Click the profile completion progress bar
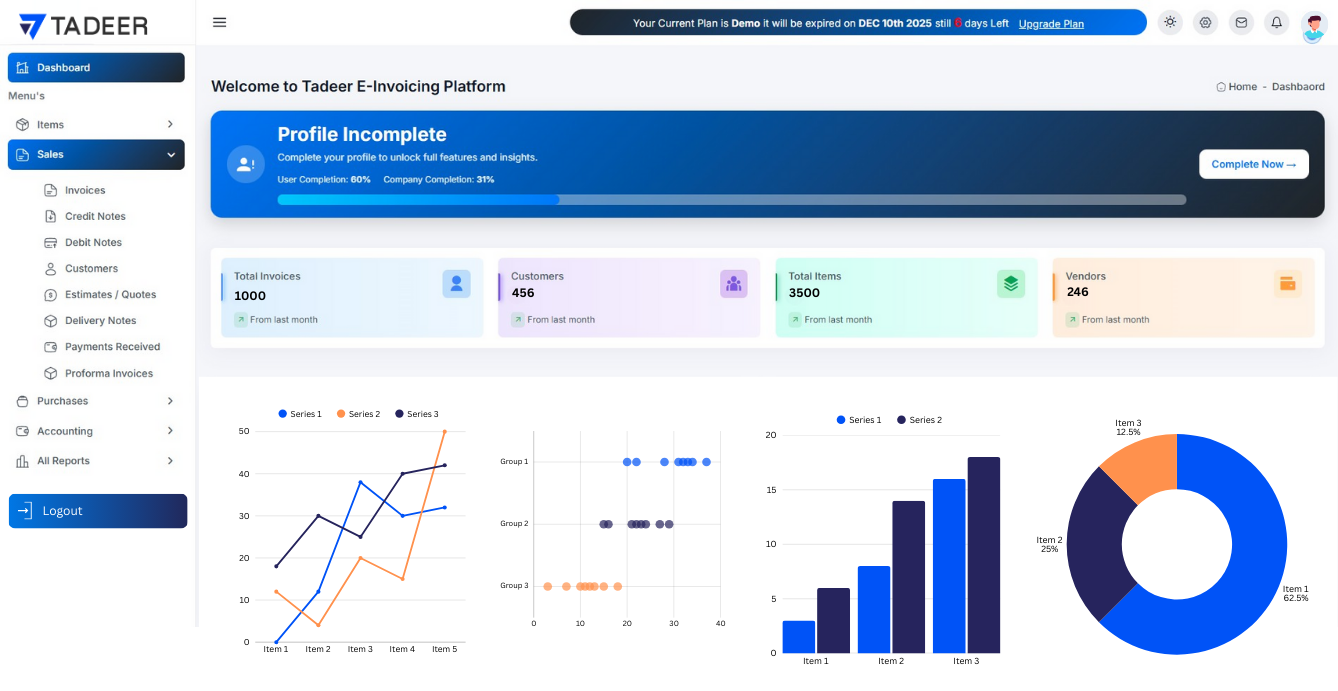 (x=731, y=200)
